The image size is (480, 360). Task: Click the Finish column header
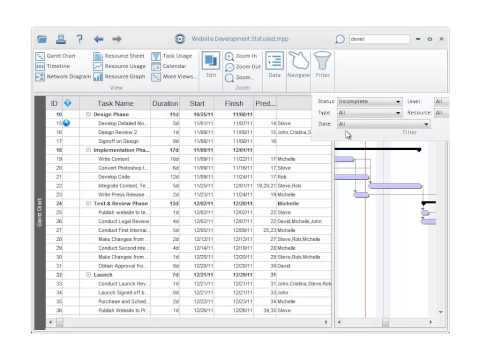(x=234, y=103)
